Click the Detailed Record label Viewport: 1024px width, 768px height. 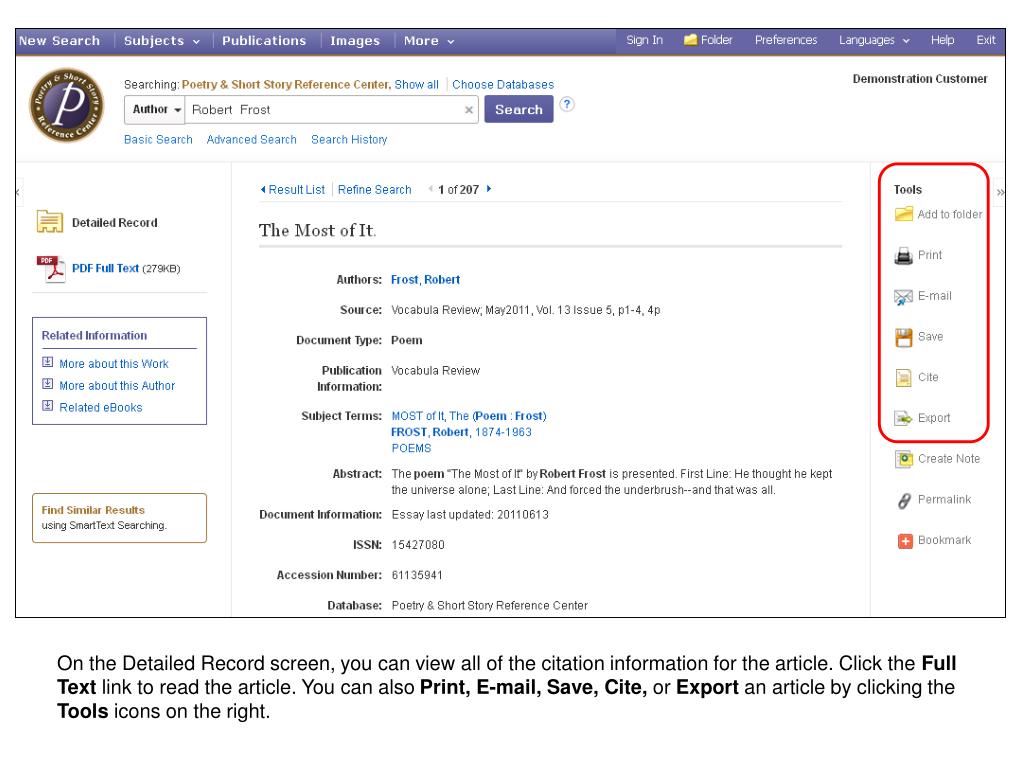[114, 223]
